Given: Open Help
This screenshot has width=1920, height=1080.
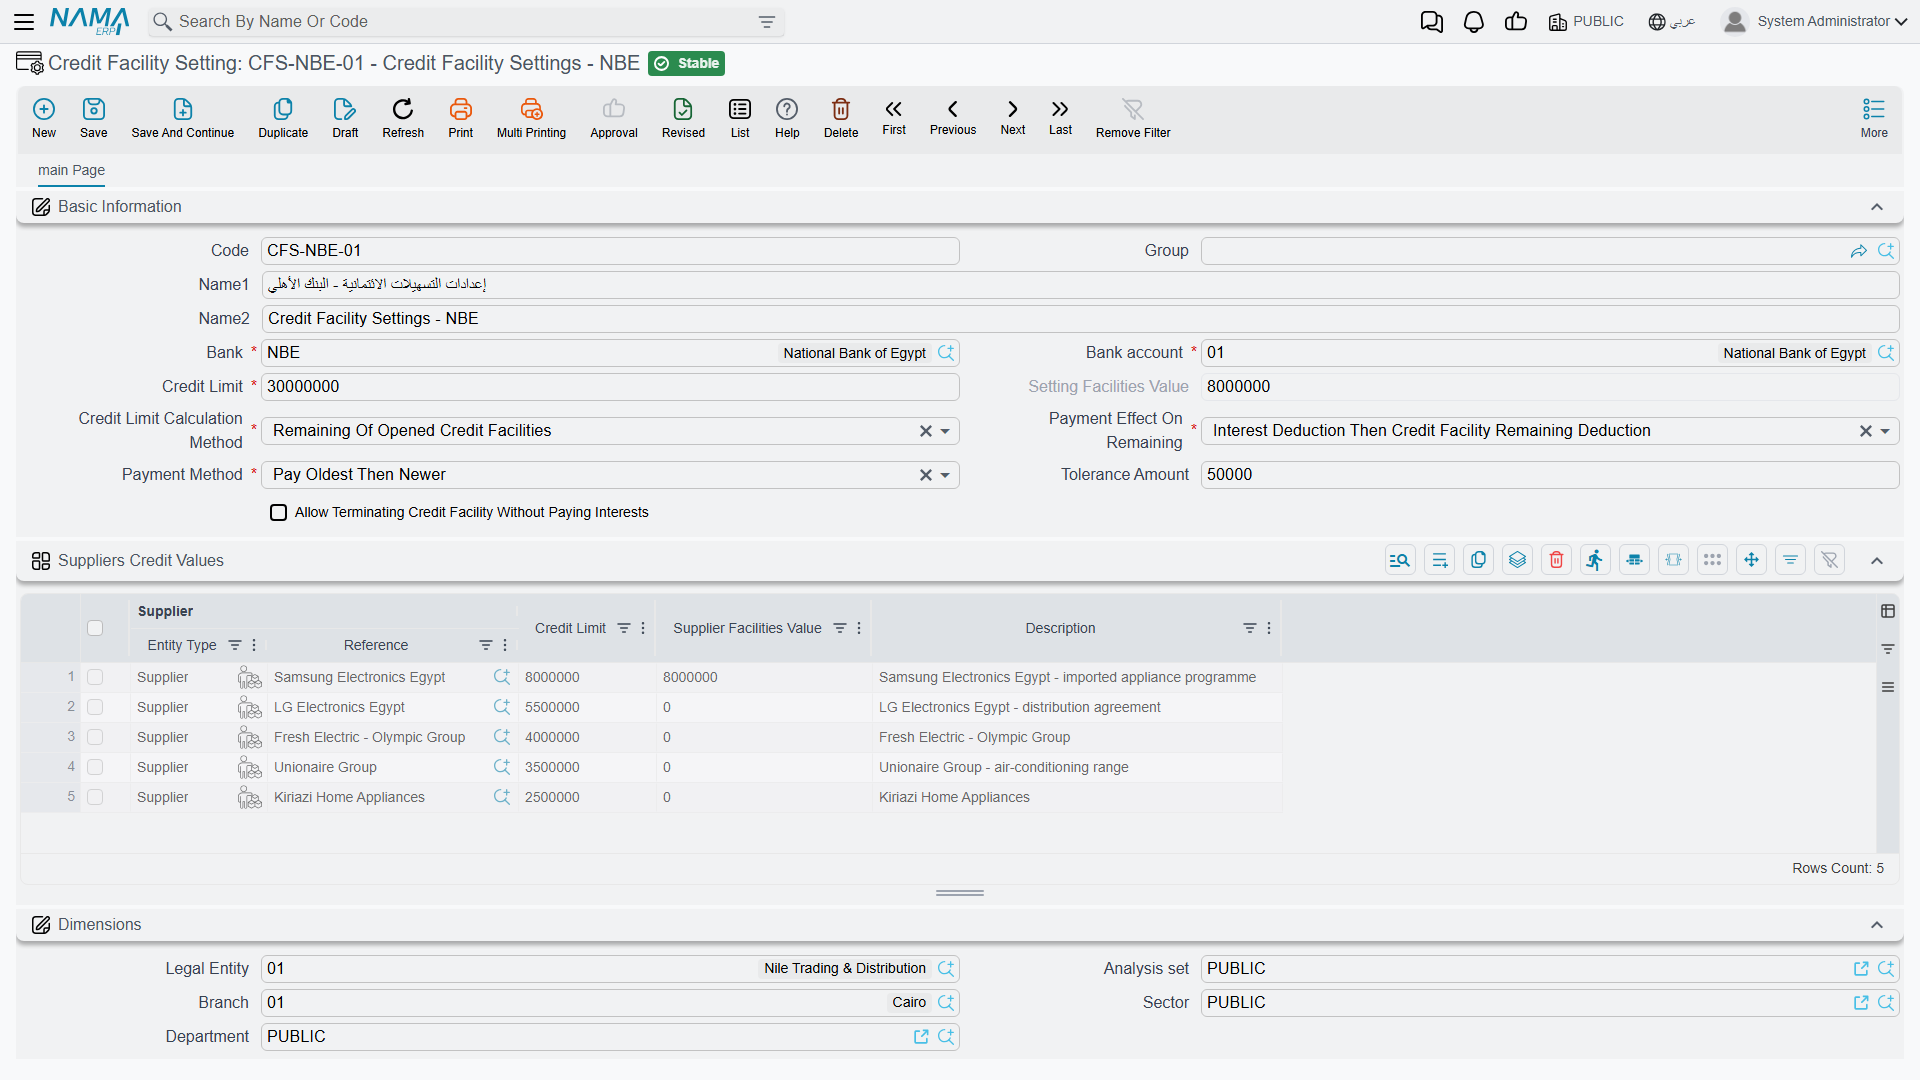Looking at the screenshot, I should 787,118.
